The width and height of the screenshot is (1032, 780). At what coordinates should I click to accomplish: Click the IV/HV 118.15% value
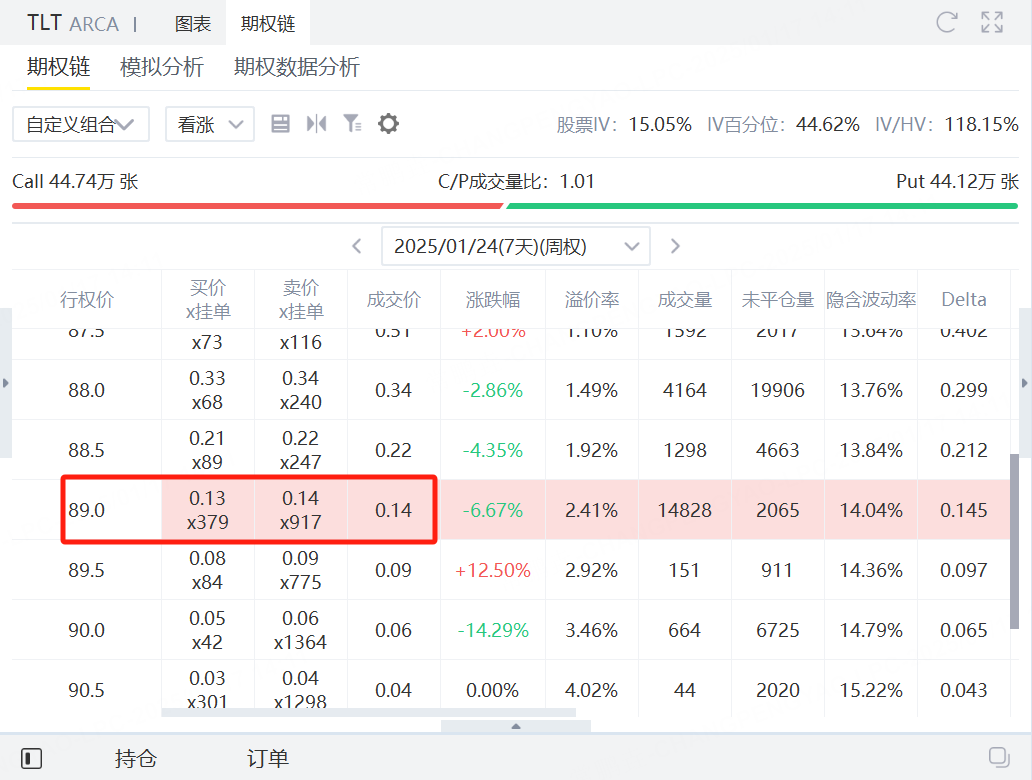click(982, 124)
